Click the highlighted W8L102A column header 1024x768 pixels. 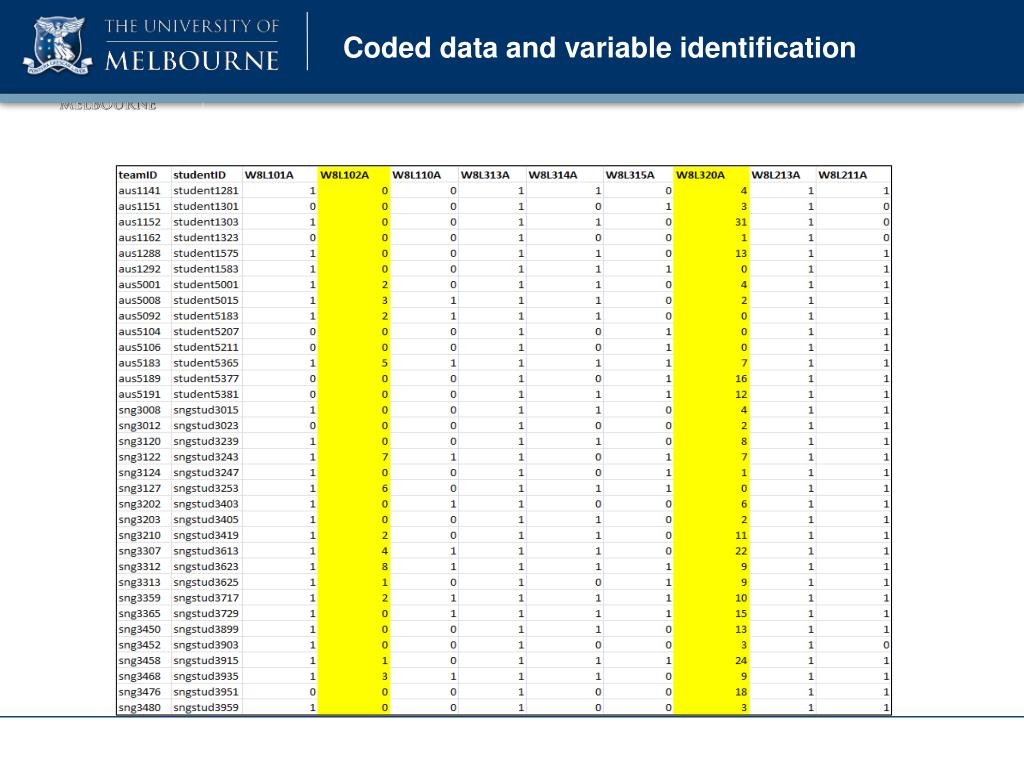345,175
